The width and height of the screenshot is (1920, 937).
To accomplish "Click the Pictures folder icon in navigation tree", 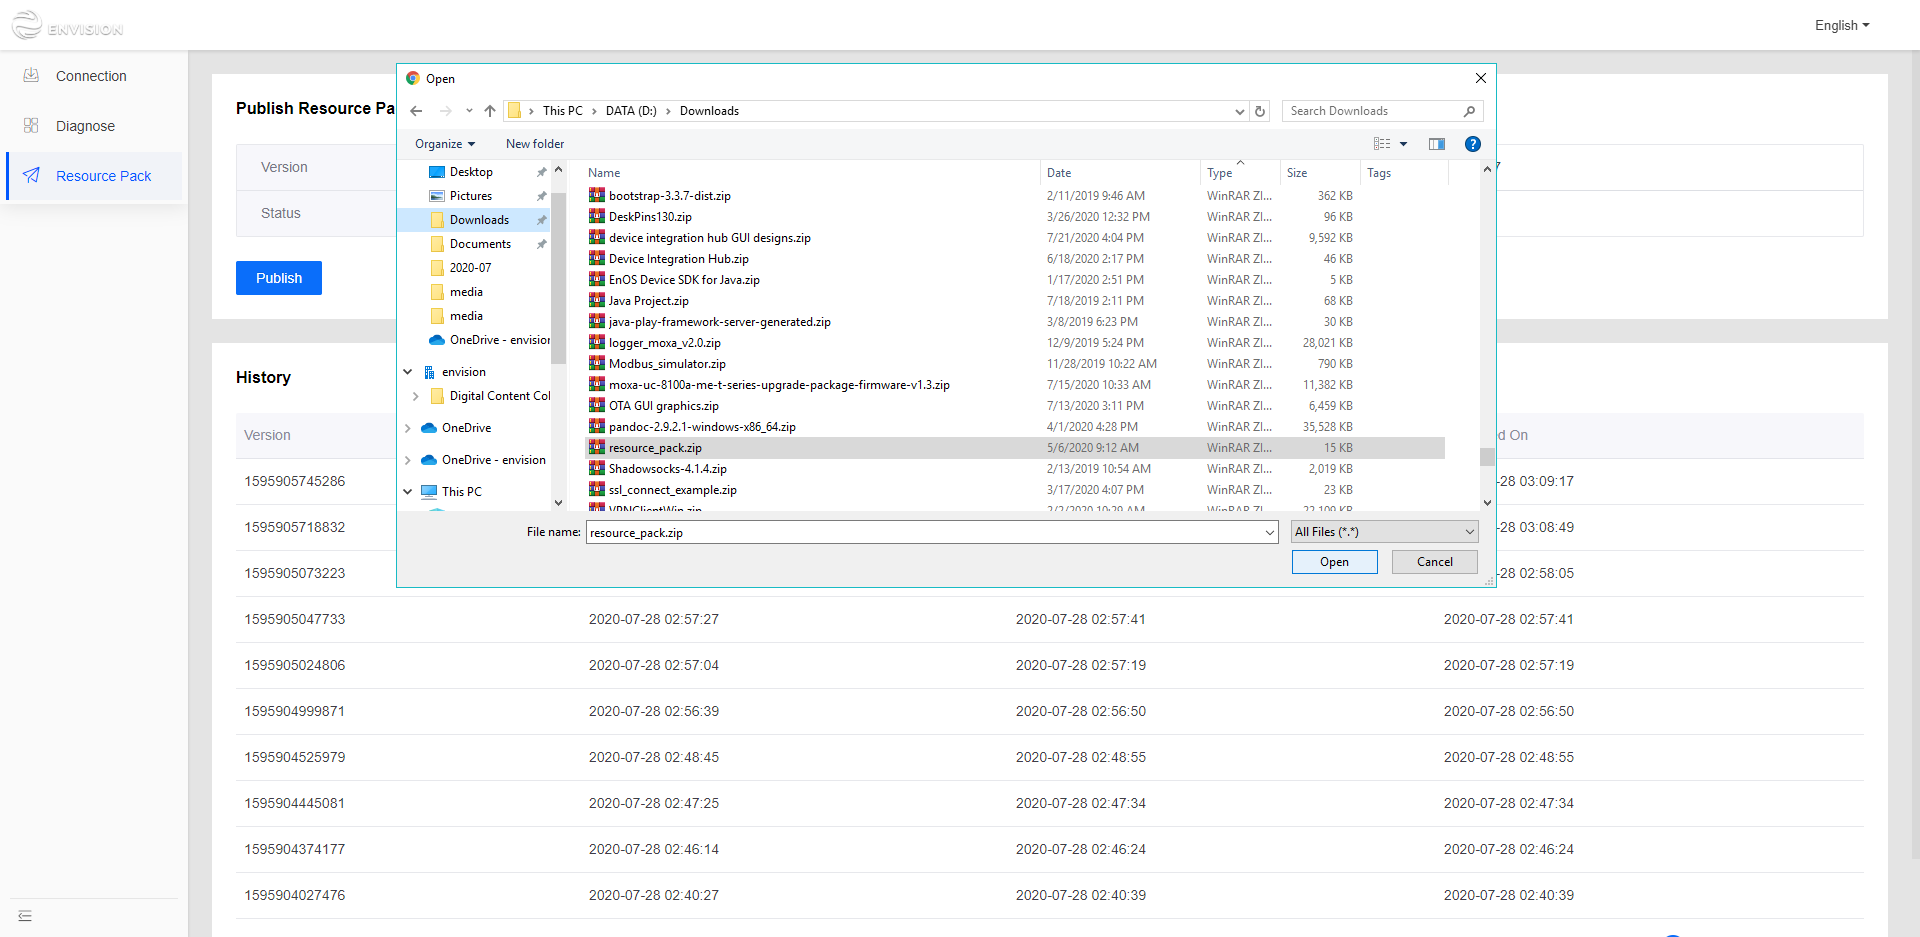I will (437, 196).
